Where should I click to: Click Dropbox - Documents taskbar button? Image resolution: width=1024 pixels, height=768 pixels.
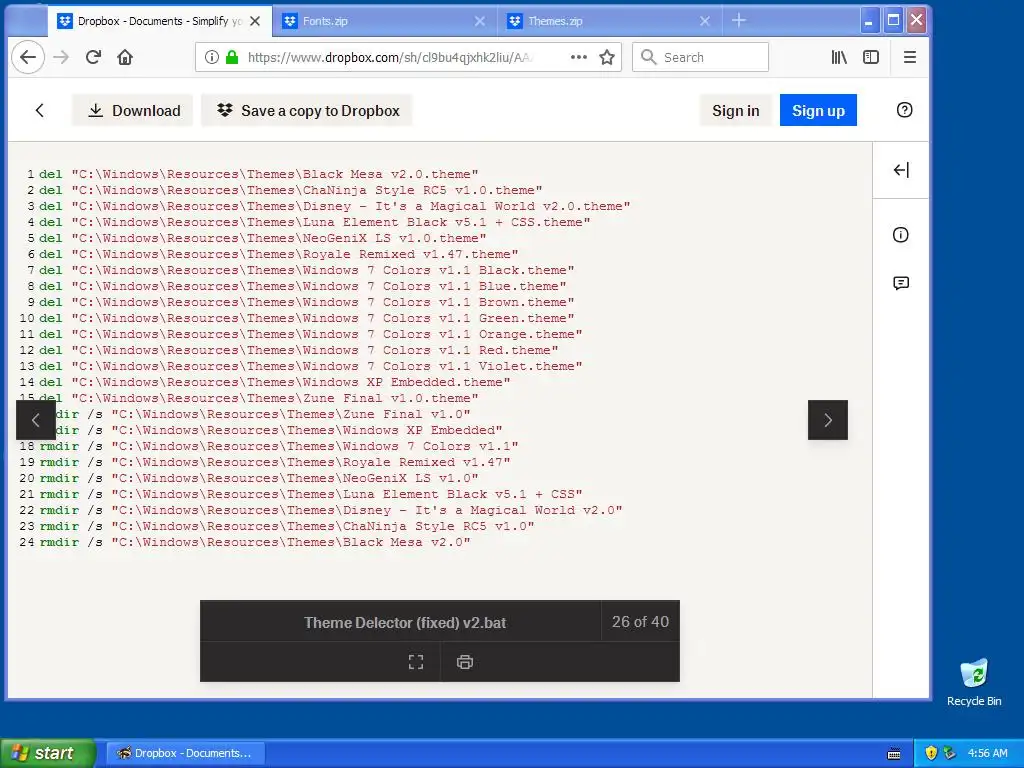click(185, 753)
